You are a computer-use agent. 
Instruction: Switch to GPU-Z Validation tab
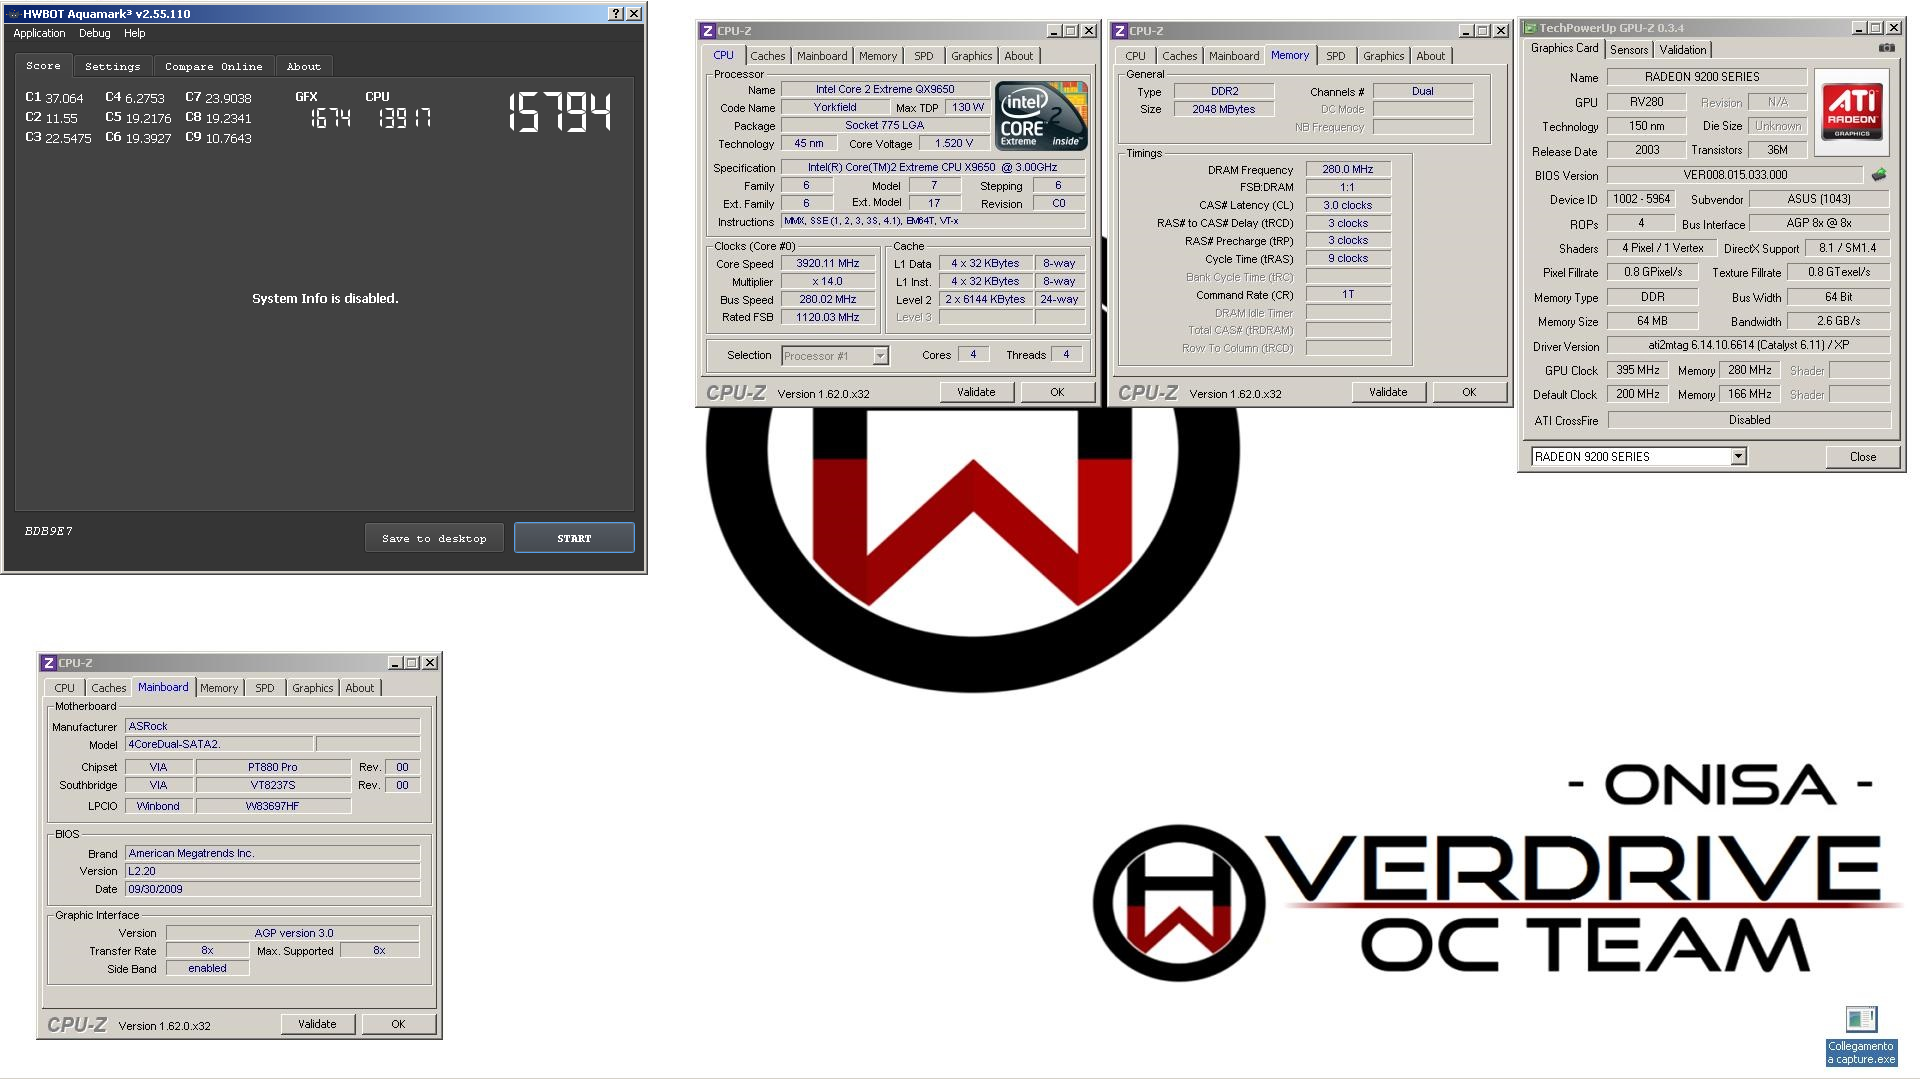(x=1683, y=50)
